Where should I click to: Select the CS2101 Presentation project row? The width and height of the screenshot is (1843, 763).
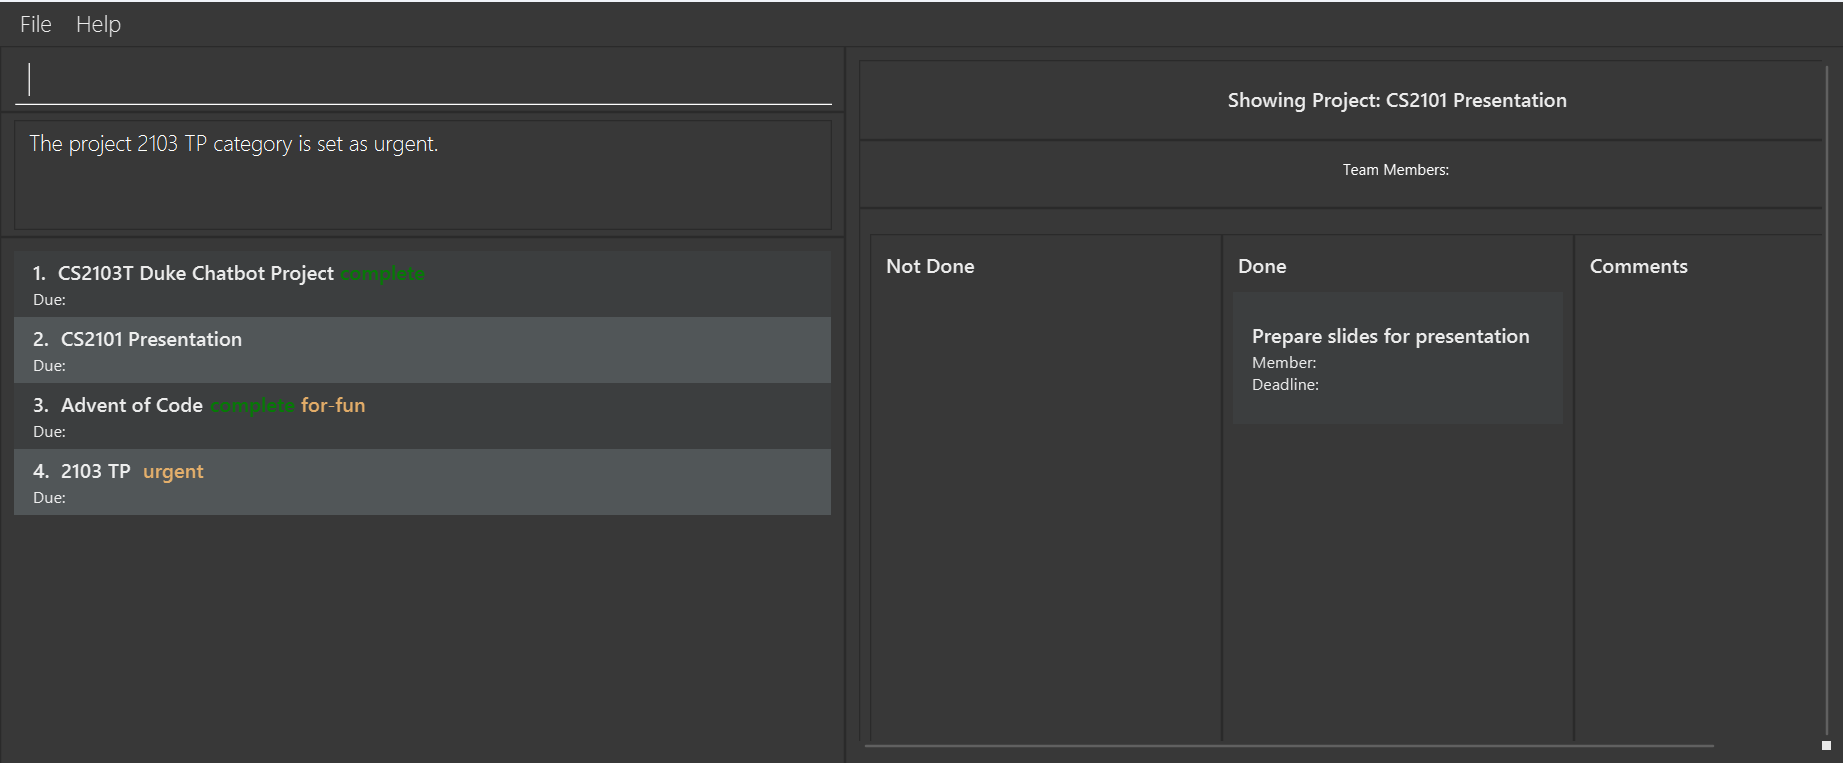pyautogui.click(x=422, y=350)
